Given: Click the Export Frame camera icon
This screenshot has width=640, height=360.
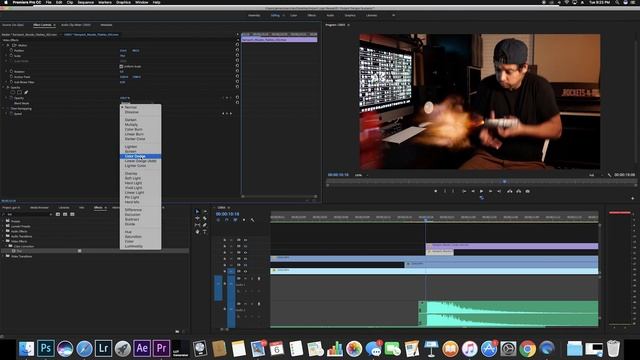Looking at the screenshot, I should pyautogui.click(x=527, y=191).
